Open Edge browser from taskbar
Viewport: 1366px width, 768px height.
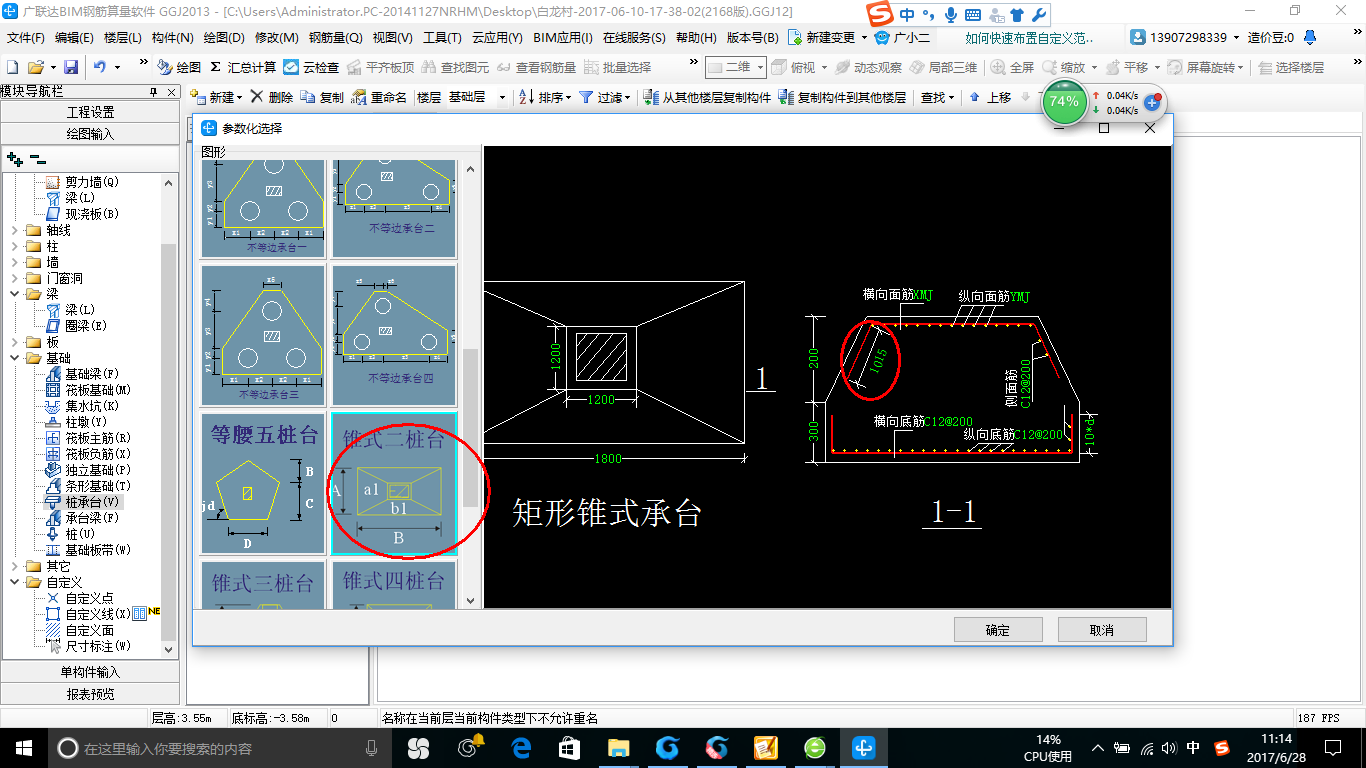(x=521, y=748)
